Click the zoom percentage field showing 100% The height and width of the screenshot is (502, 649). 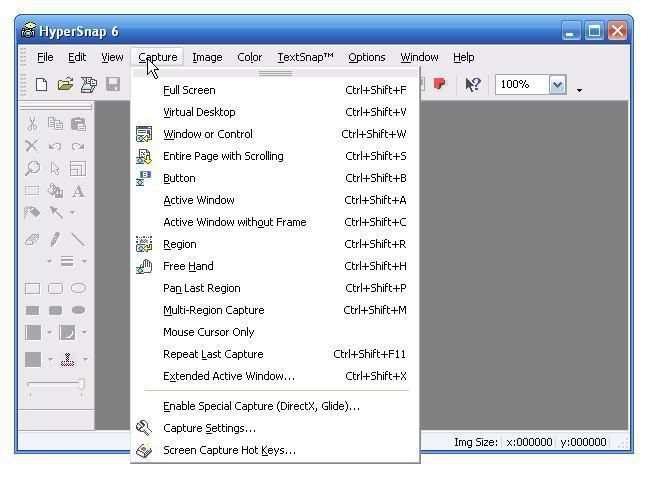522,85
